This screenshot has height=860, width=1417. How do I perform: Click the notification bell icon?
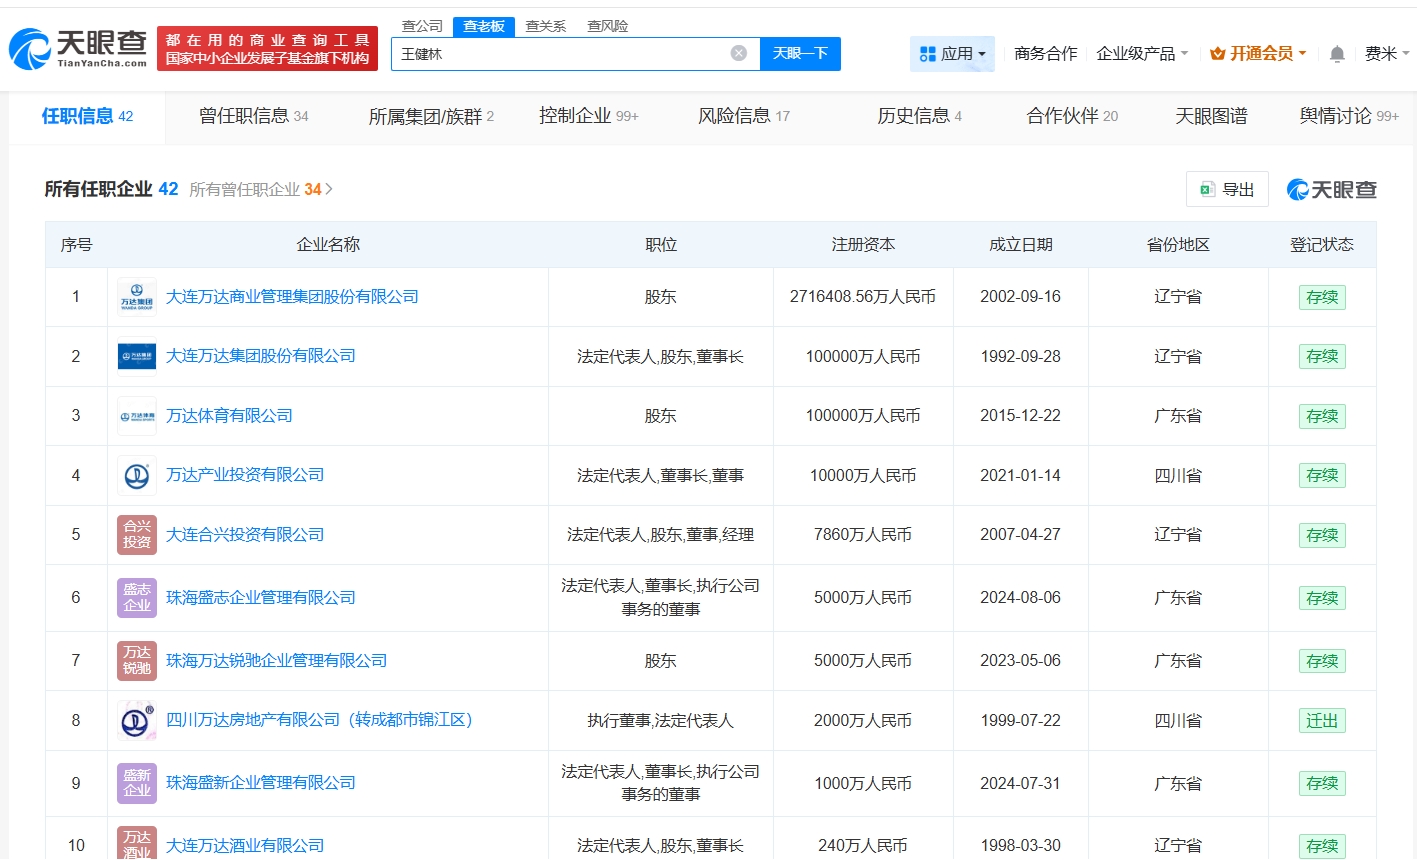[x=1336, y=54]
